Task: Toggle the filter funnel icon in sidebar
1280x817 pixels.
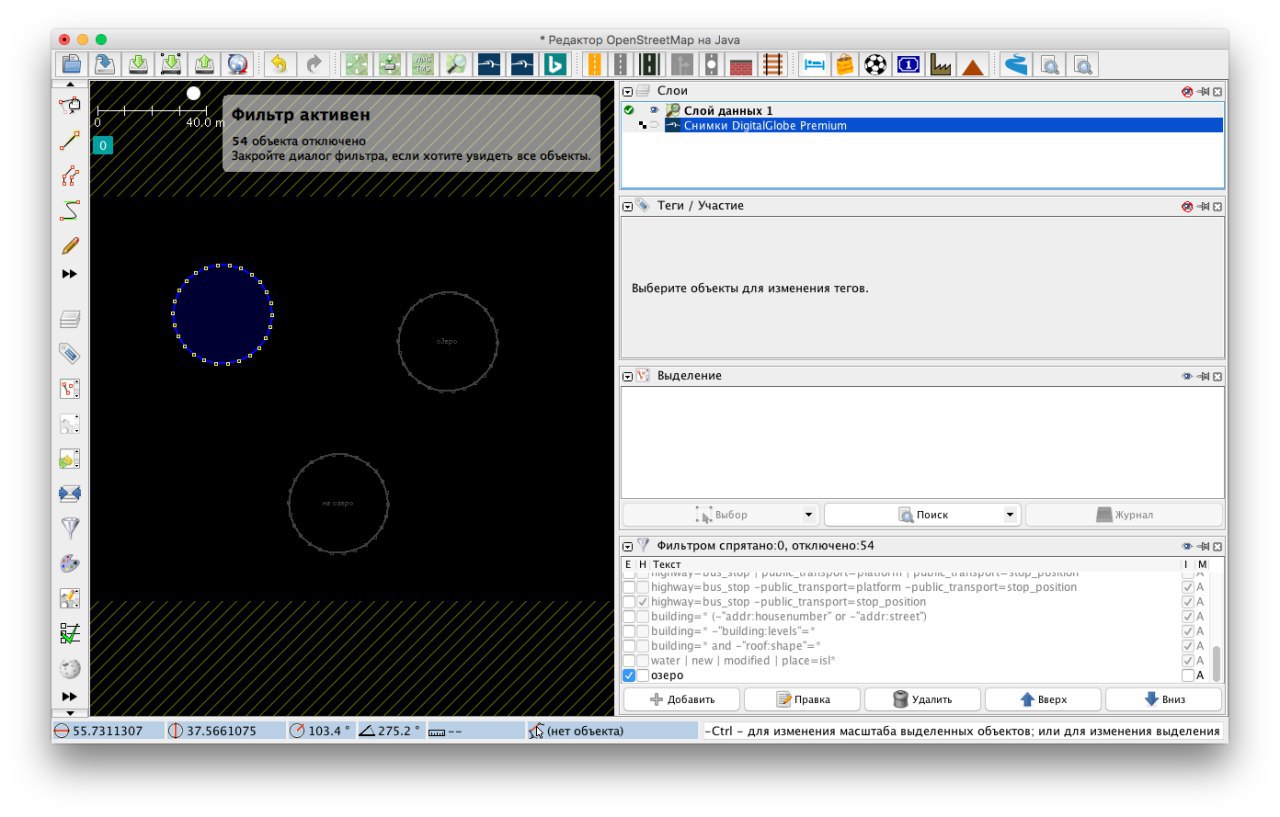Action: [70, 528]
